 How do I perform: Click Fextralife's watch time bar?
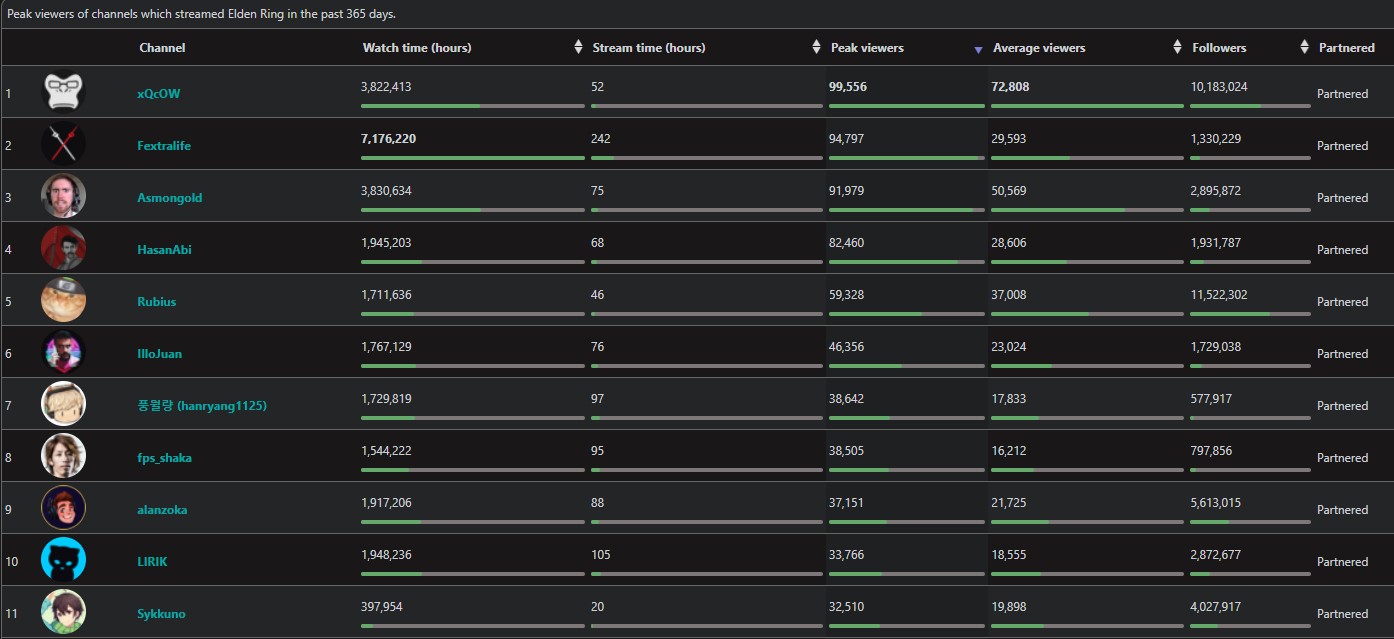473,158
